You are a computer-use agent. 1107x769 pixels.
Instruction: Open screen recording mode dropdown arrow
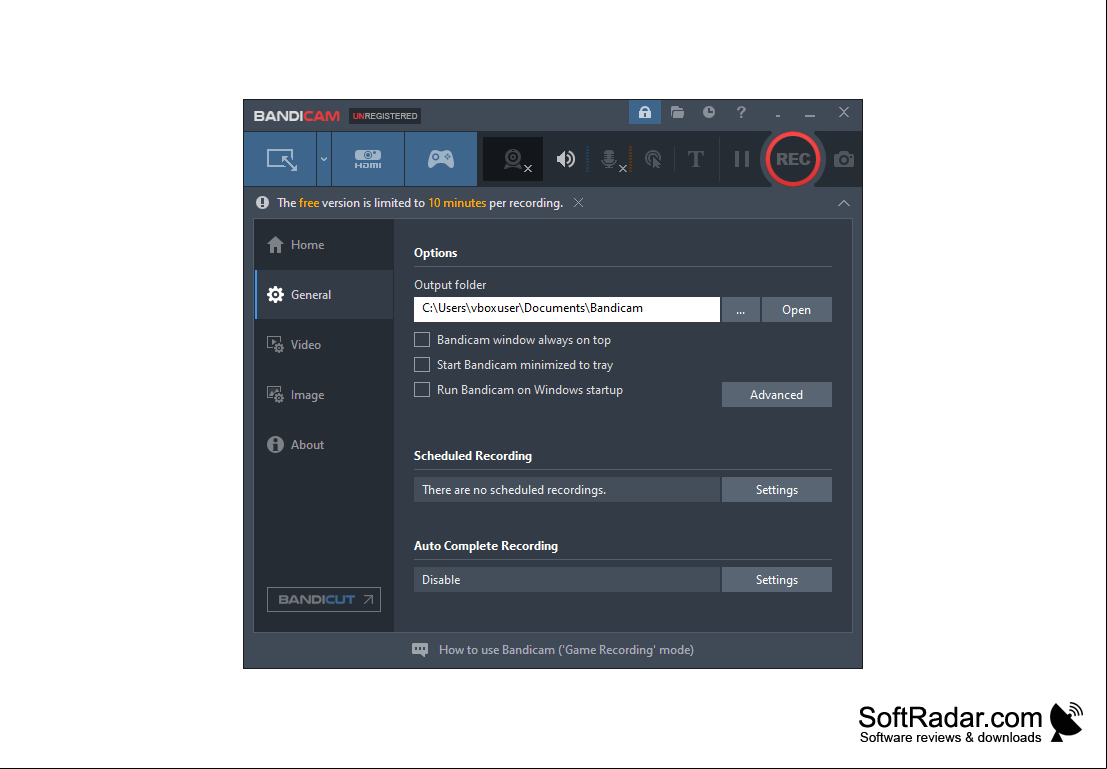click(x=323, y=159)
